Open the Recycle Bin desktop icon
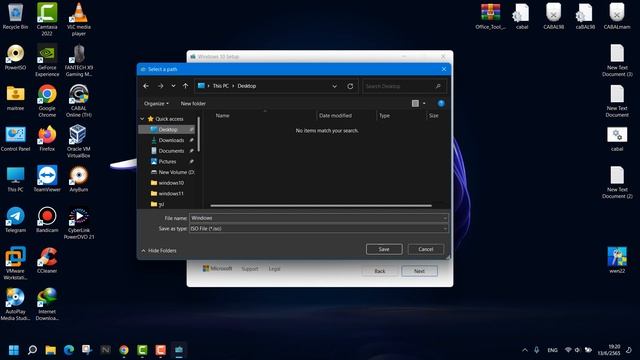640x360 pixels. click(x=16, y=17)
